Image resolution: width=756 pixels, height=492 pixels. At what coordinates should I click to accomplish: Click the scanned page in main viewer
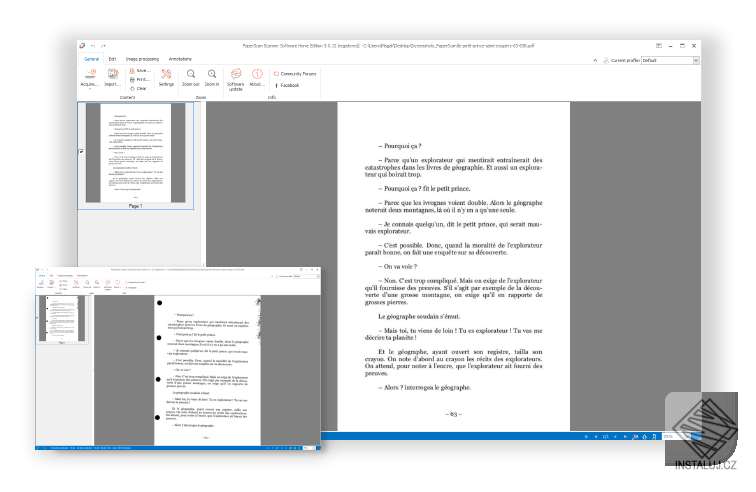click(454, 266)
